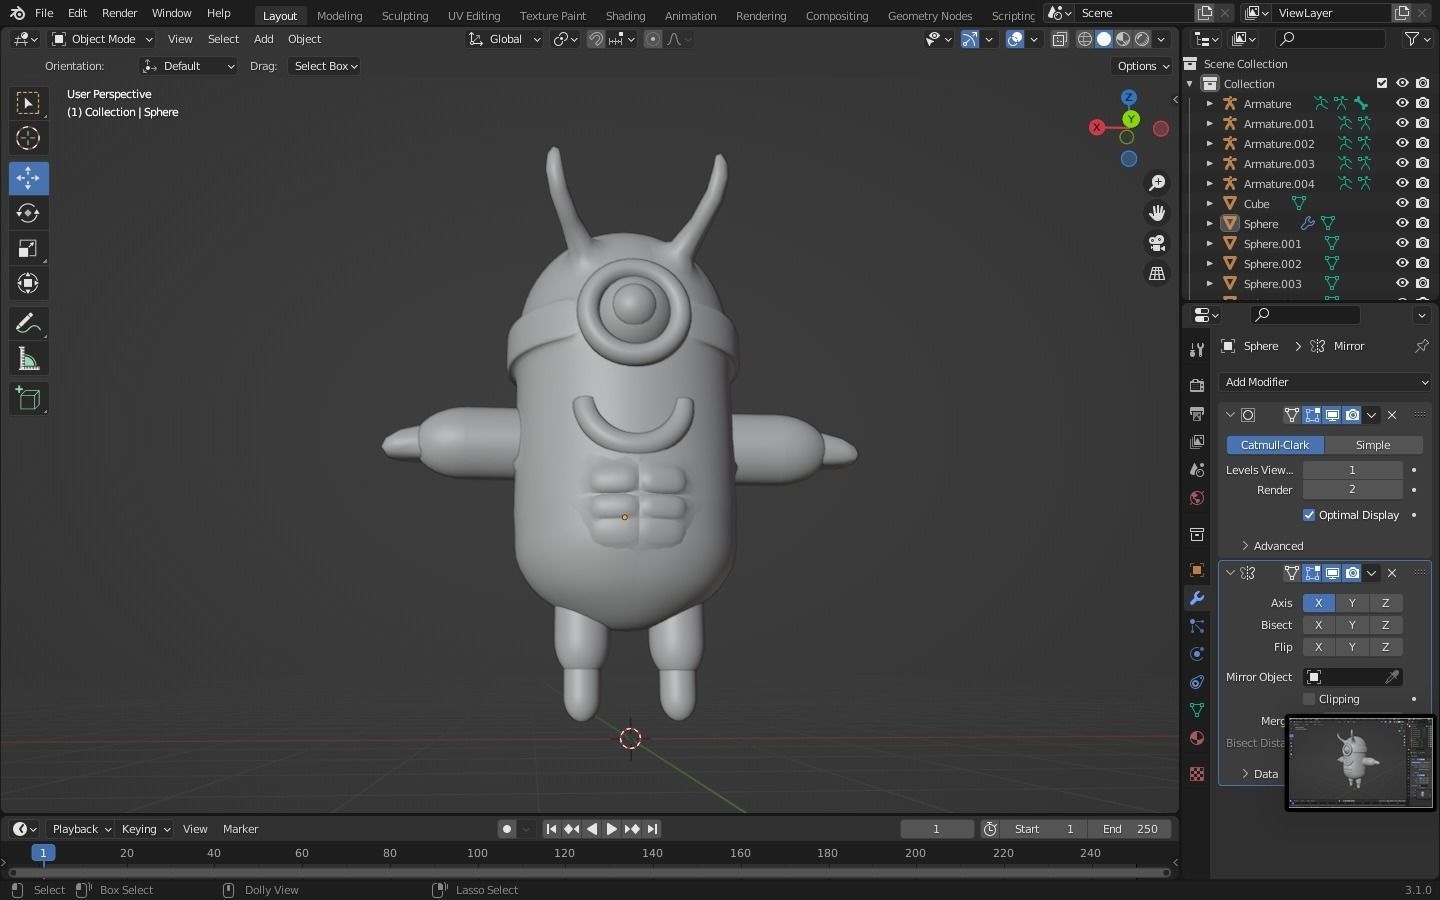Expand the Mirror Data section

click(x=1259, y=774)
